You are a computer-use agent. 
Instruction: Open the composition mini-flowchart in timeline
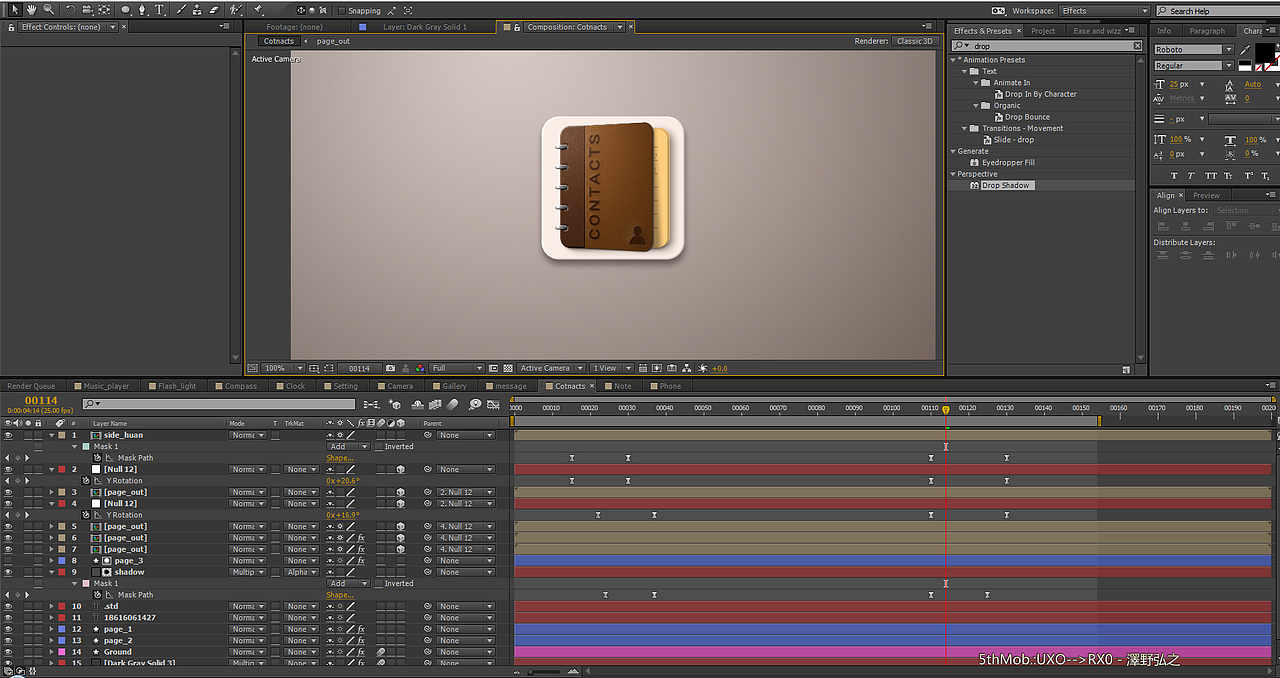(372, 404)
